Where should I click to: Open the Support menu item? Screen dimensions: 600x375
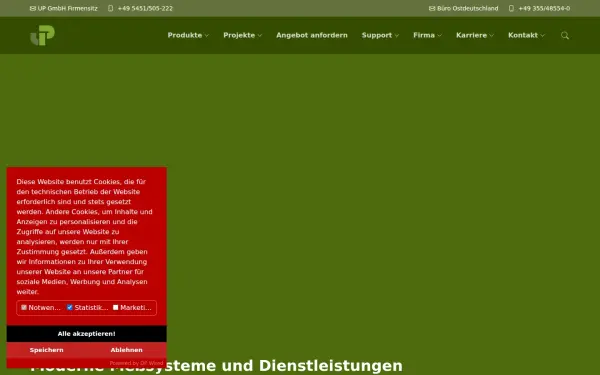[x=377, y=35]
